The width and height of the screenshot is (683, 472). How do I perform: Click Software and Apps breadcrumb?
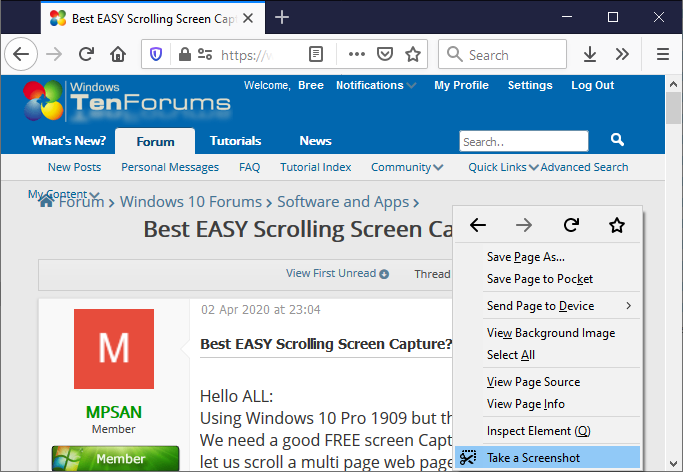343,202
